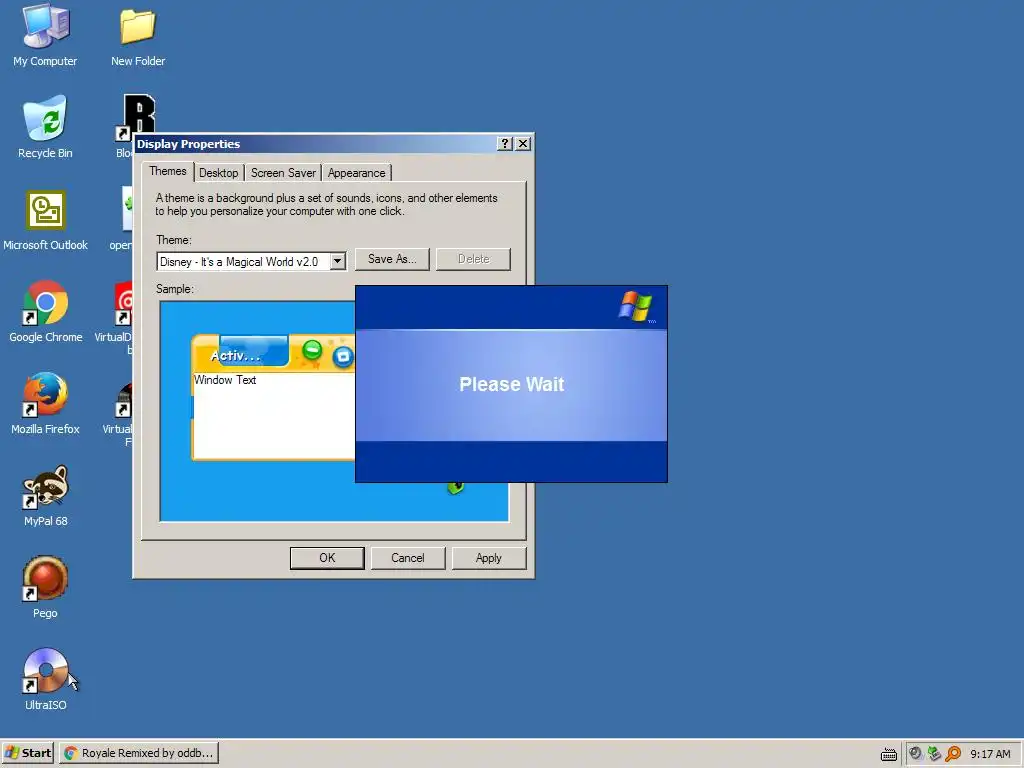Click the Apply button

click(488, 558)
